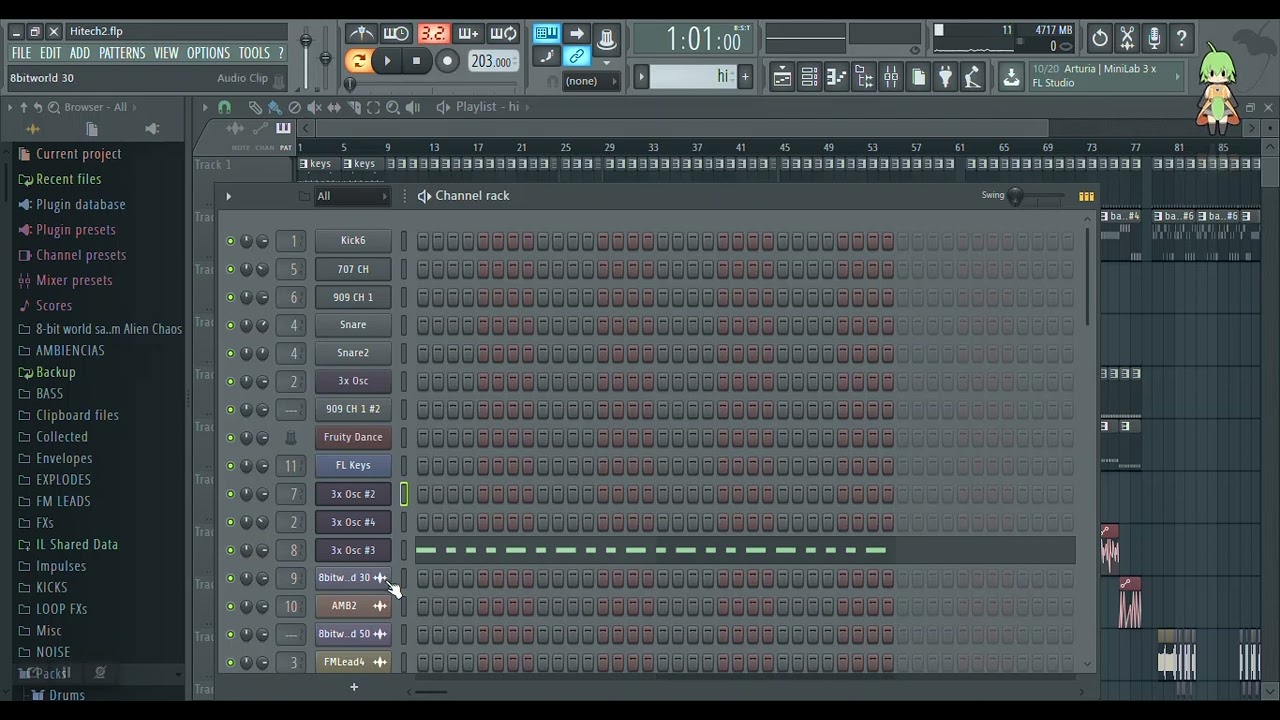This screenshot has height=720, width=1280.
Task: Mute the Fruity Dance channel LED
Action: point(230,437)
